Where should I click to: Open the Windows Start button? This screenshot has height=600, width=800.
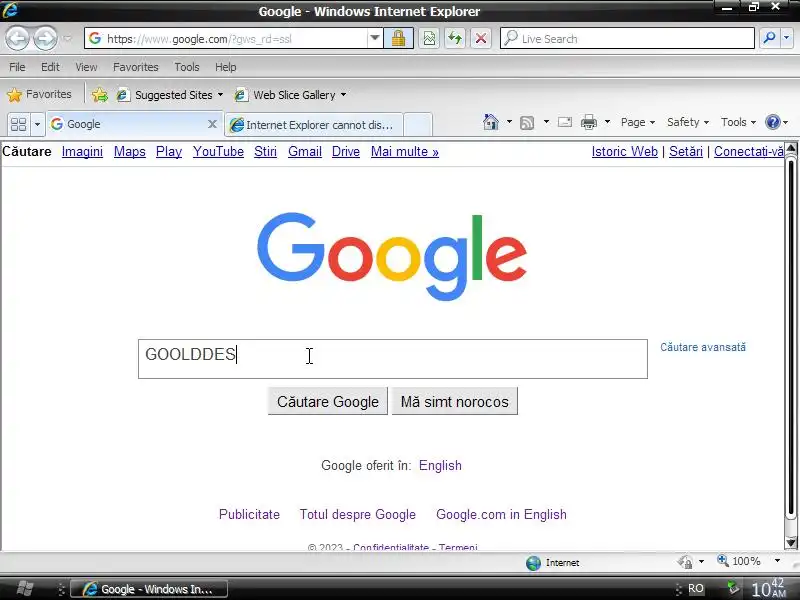pos(24,589)
